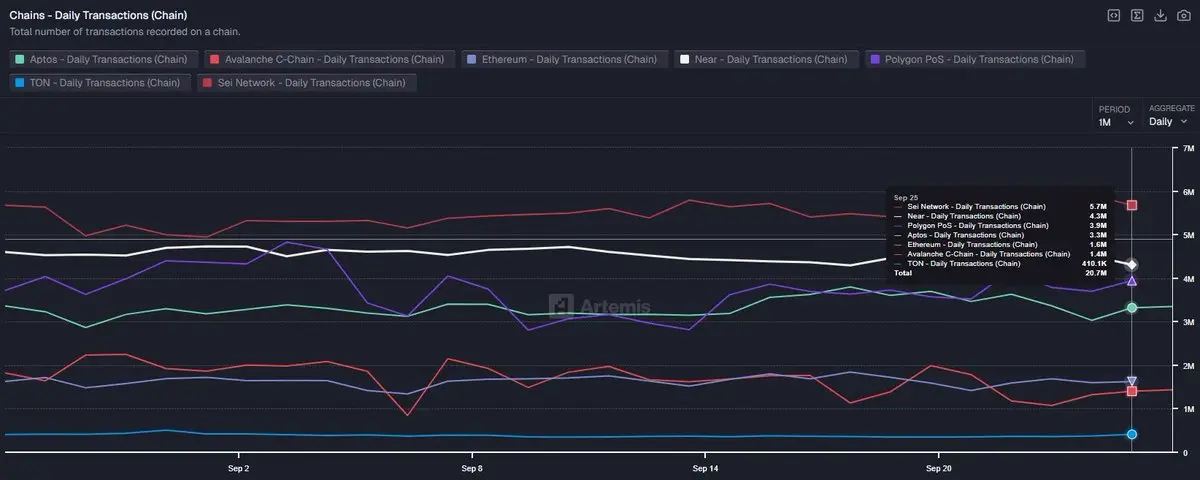Click the Sep 20 axis label
This screenshot has width=1200, height=480.
[938, 467]
